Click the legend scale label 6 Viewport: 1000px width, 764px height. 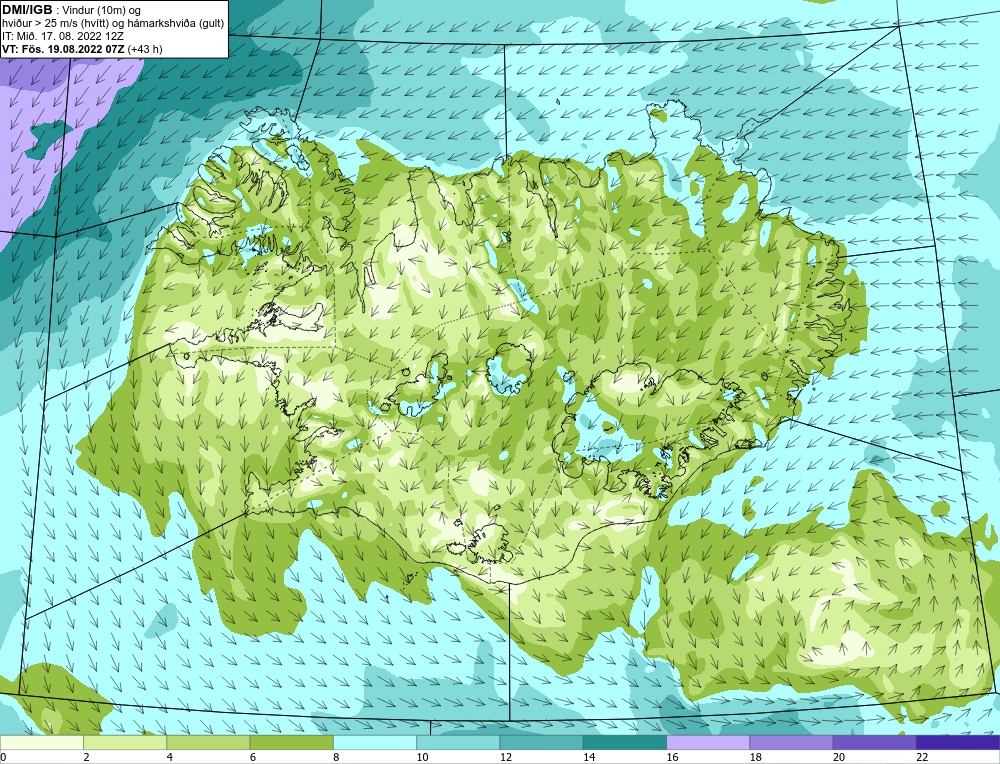click(x=253, y=757)
